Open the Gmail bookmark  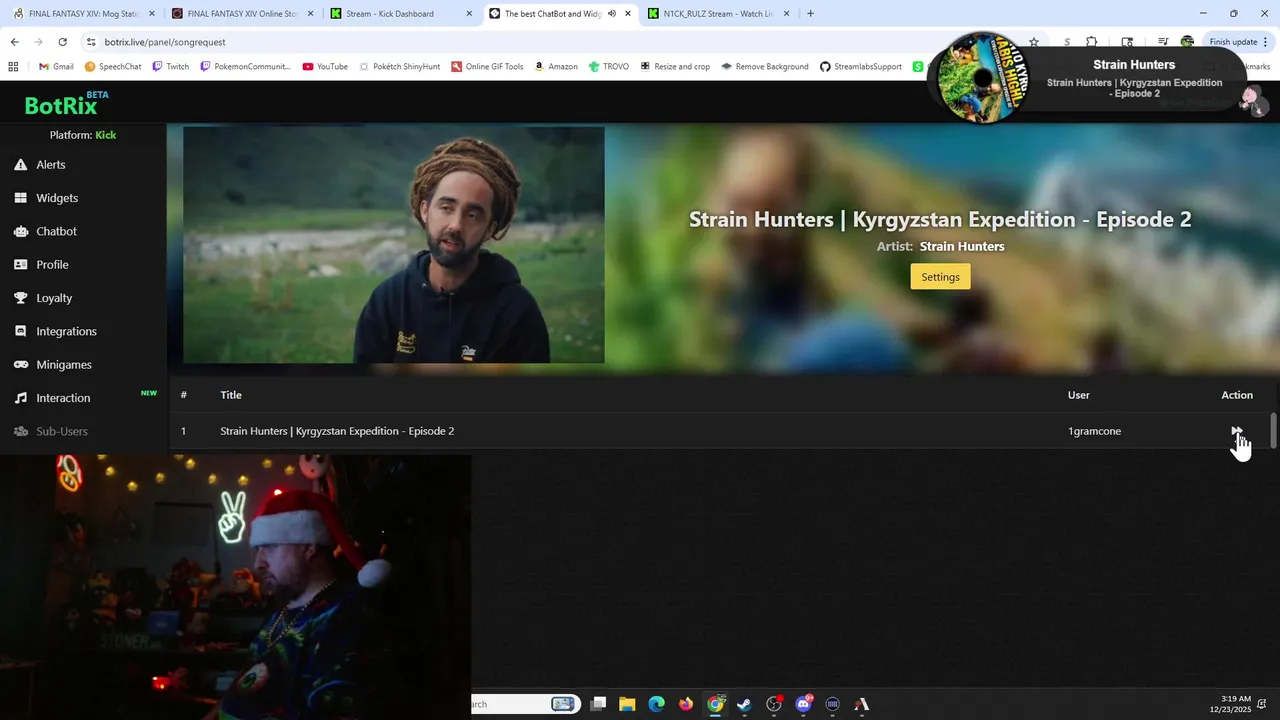tap(56, 67)
